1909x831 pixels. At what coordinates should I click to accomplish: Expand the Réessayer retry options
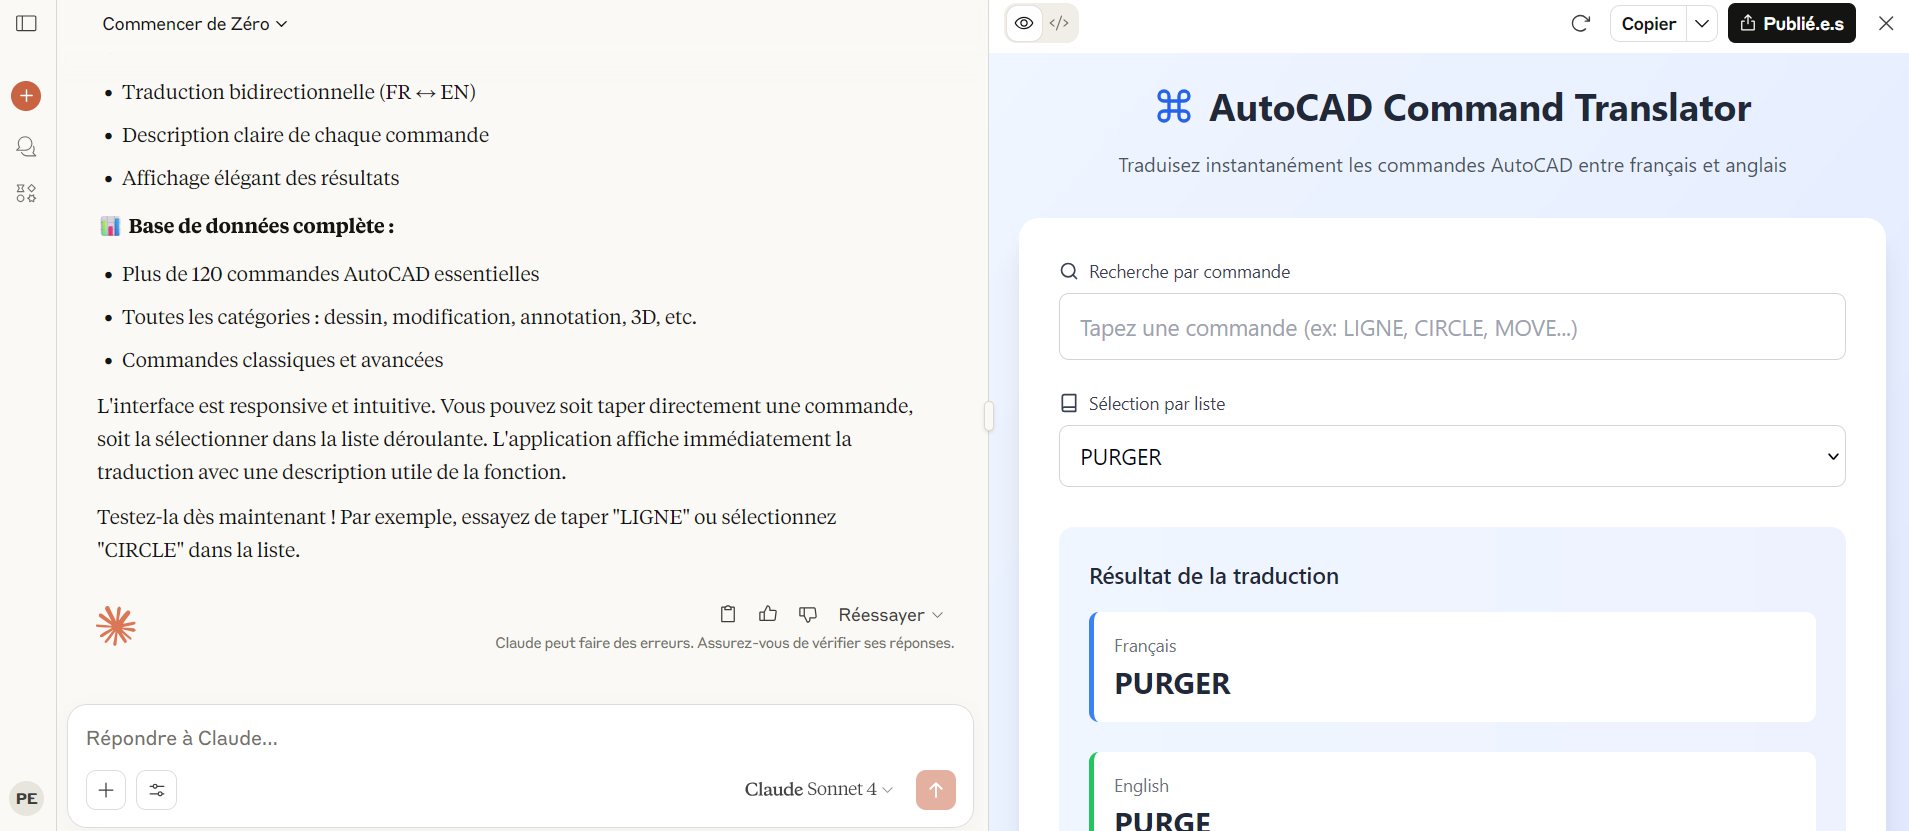point(891,614)
